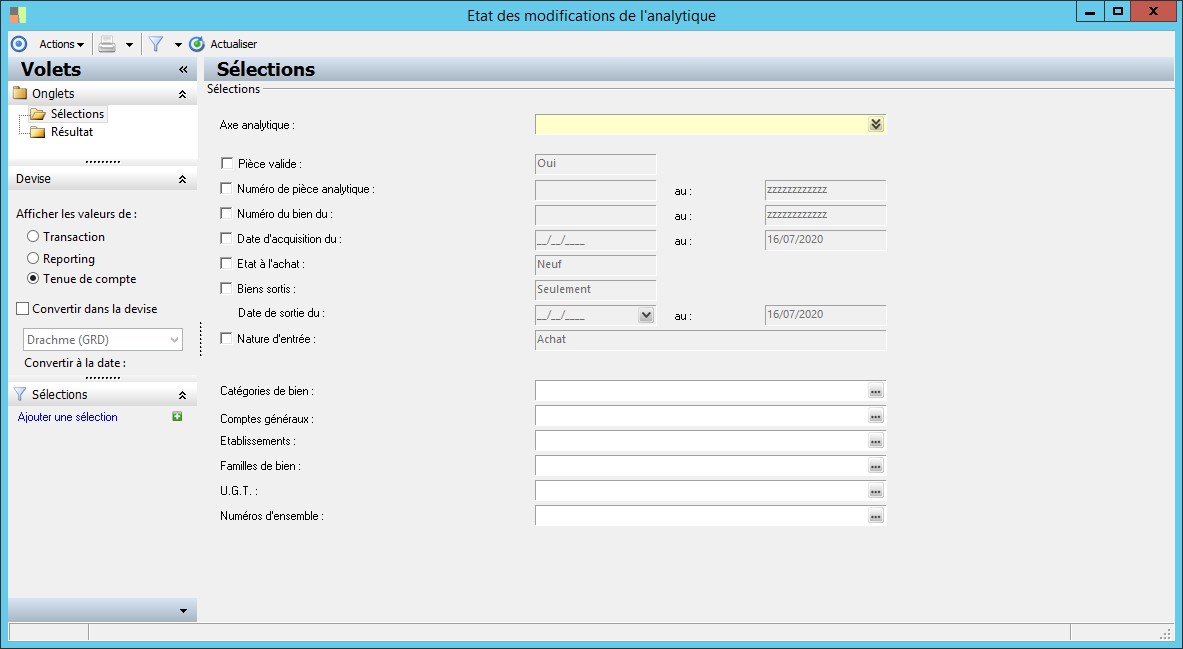
Task: Select the Tenue de compte radio button
Action: [x=33, y=278]
